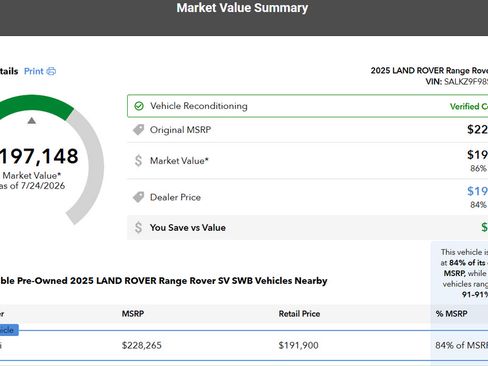Click the 2025 LAND ROVER Range Rover title text
This screenshot has height=366, width=488.
[429, 70]
